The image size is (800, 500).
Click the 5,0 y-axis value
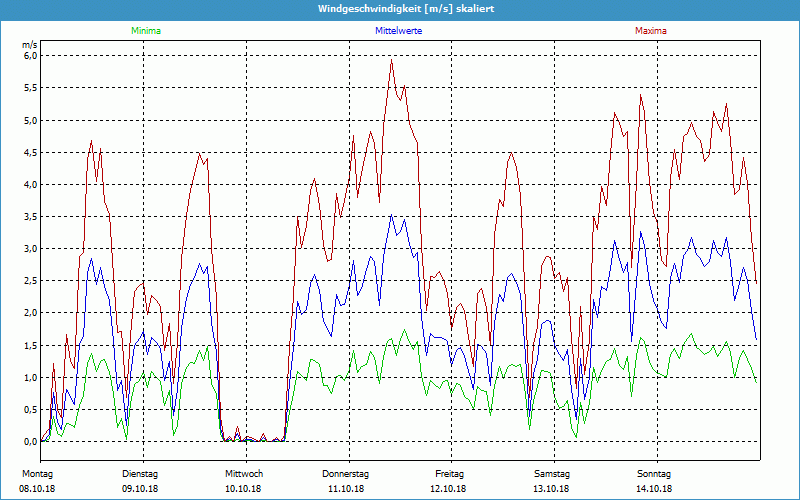31,120
